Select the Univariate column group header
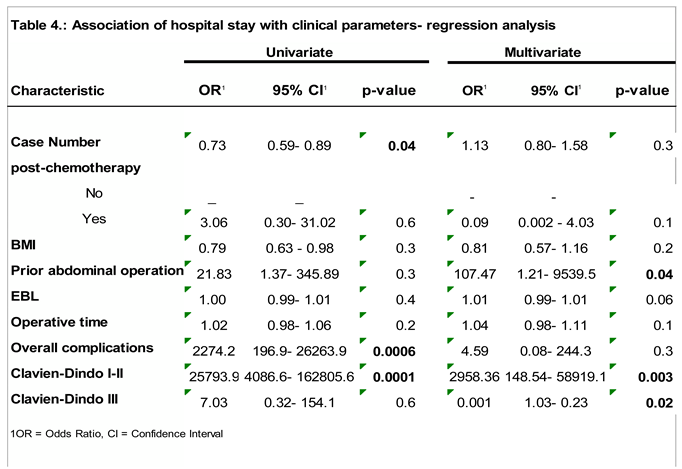This screenshot has height=469, width=682. (x=298, y=50)
